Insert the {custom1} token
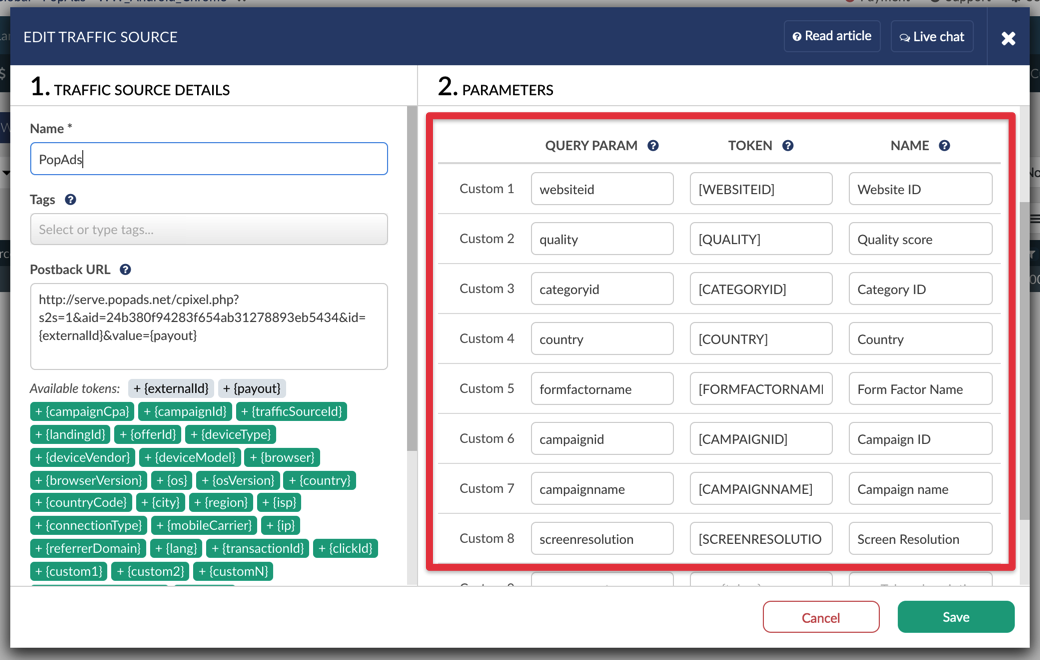 pyautogui.click(x=69, y=572)
